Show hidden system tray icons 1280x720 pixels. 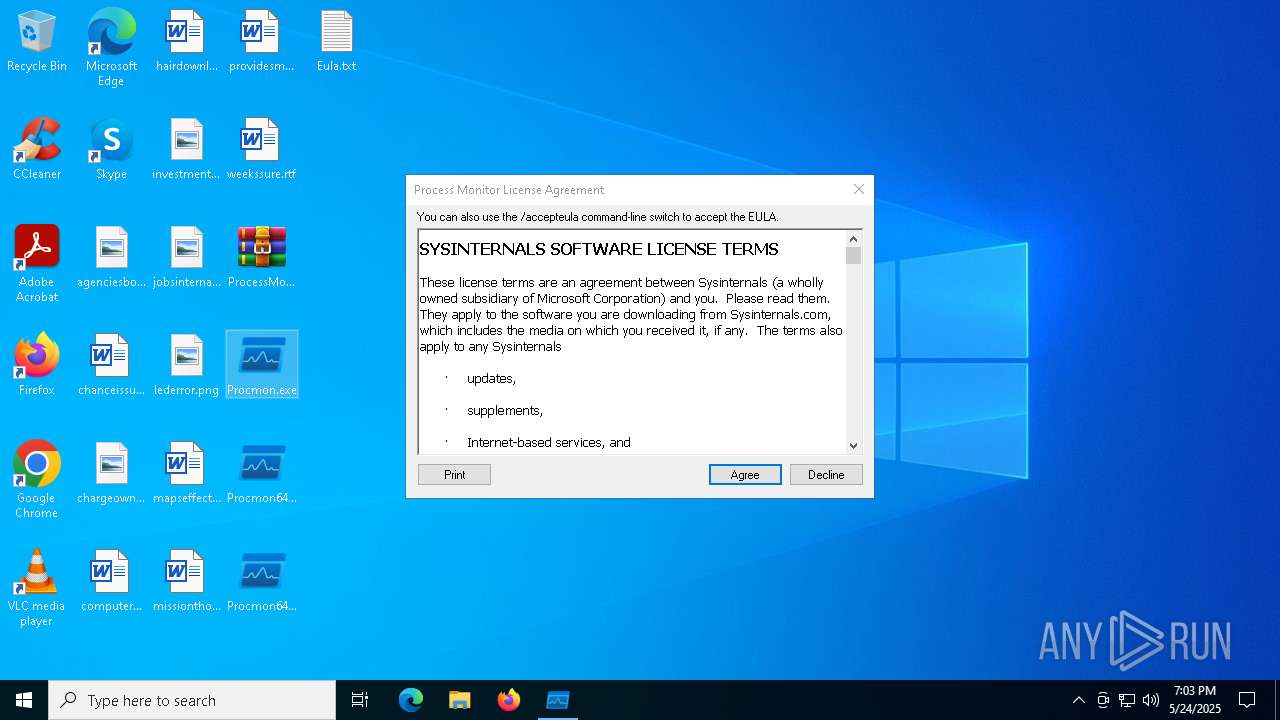1078,700
